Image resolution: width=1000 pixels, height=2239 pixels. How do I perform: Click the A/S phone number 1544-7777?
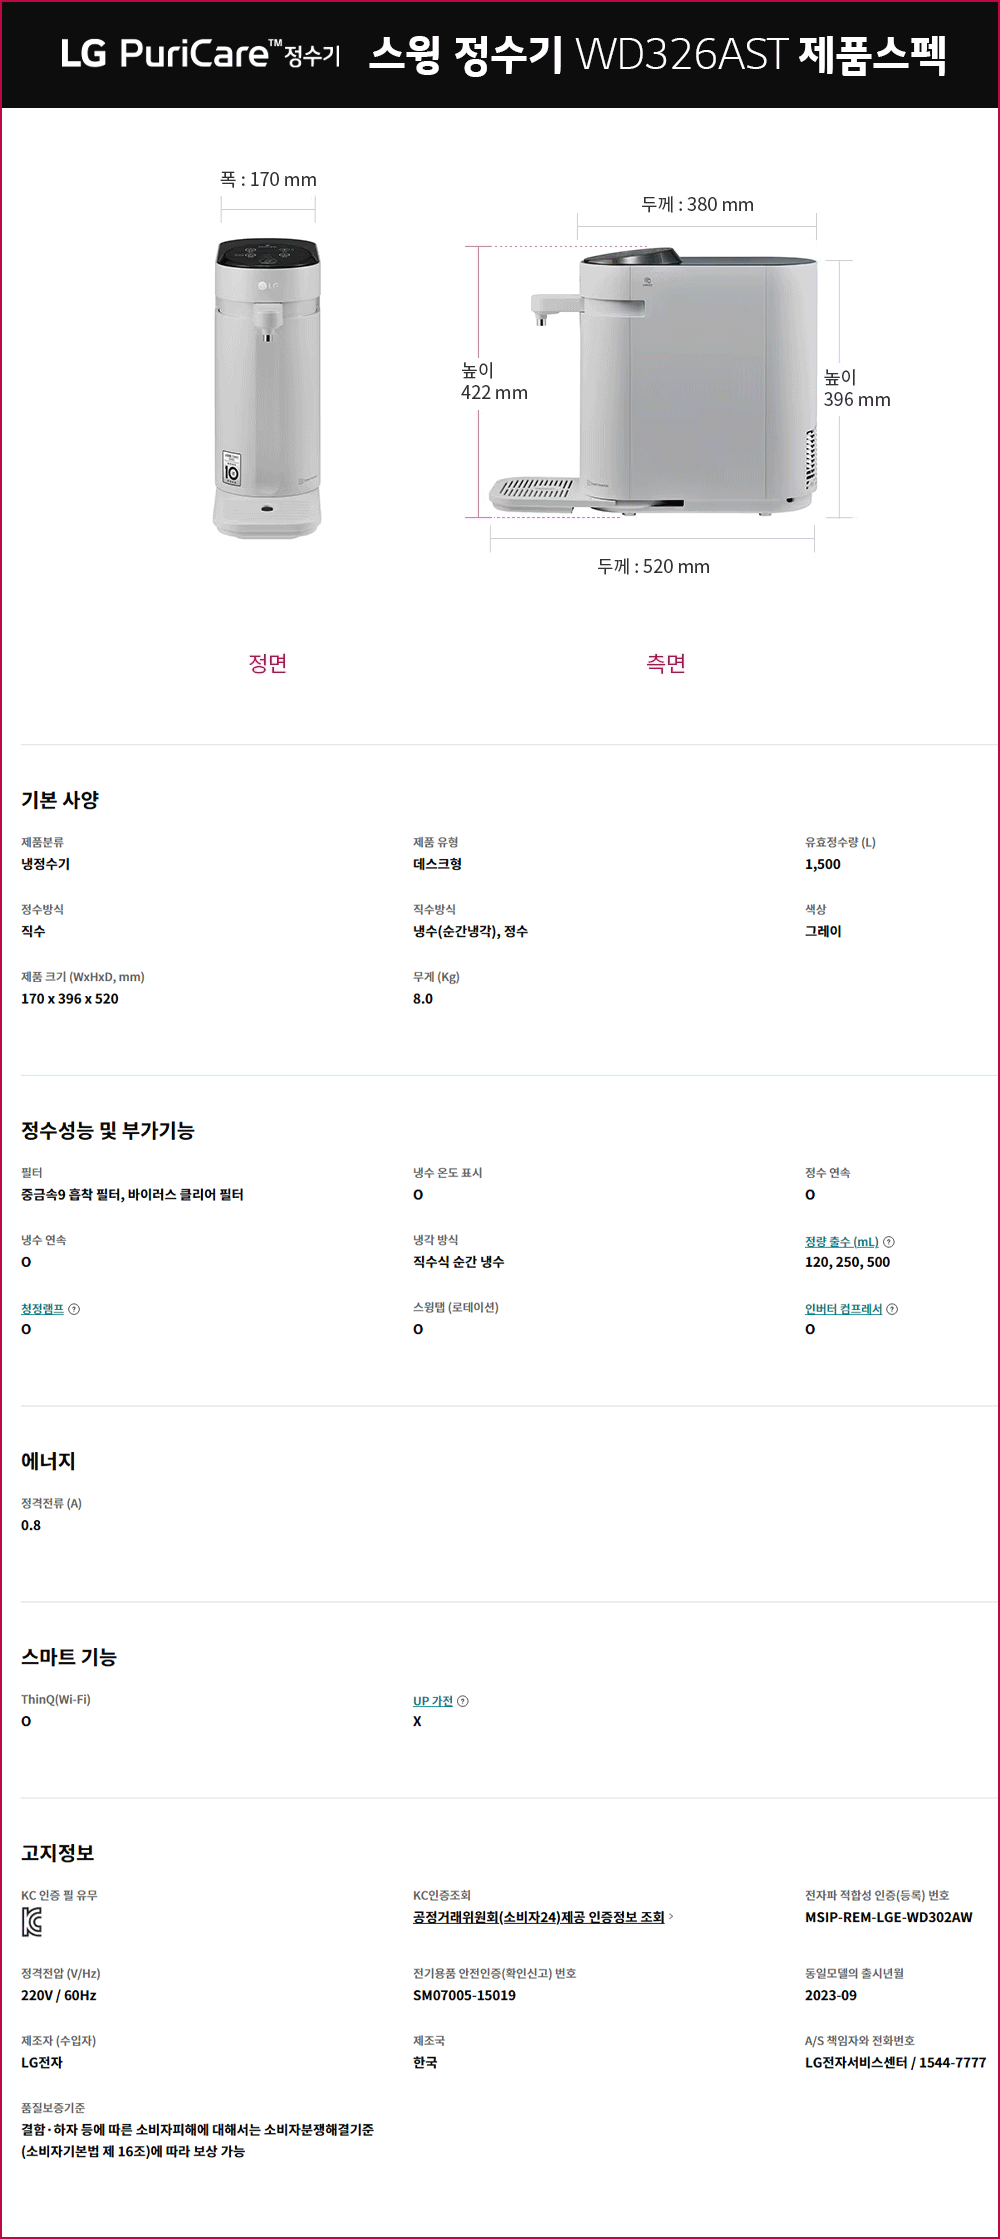click(x=952, y=2062)
